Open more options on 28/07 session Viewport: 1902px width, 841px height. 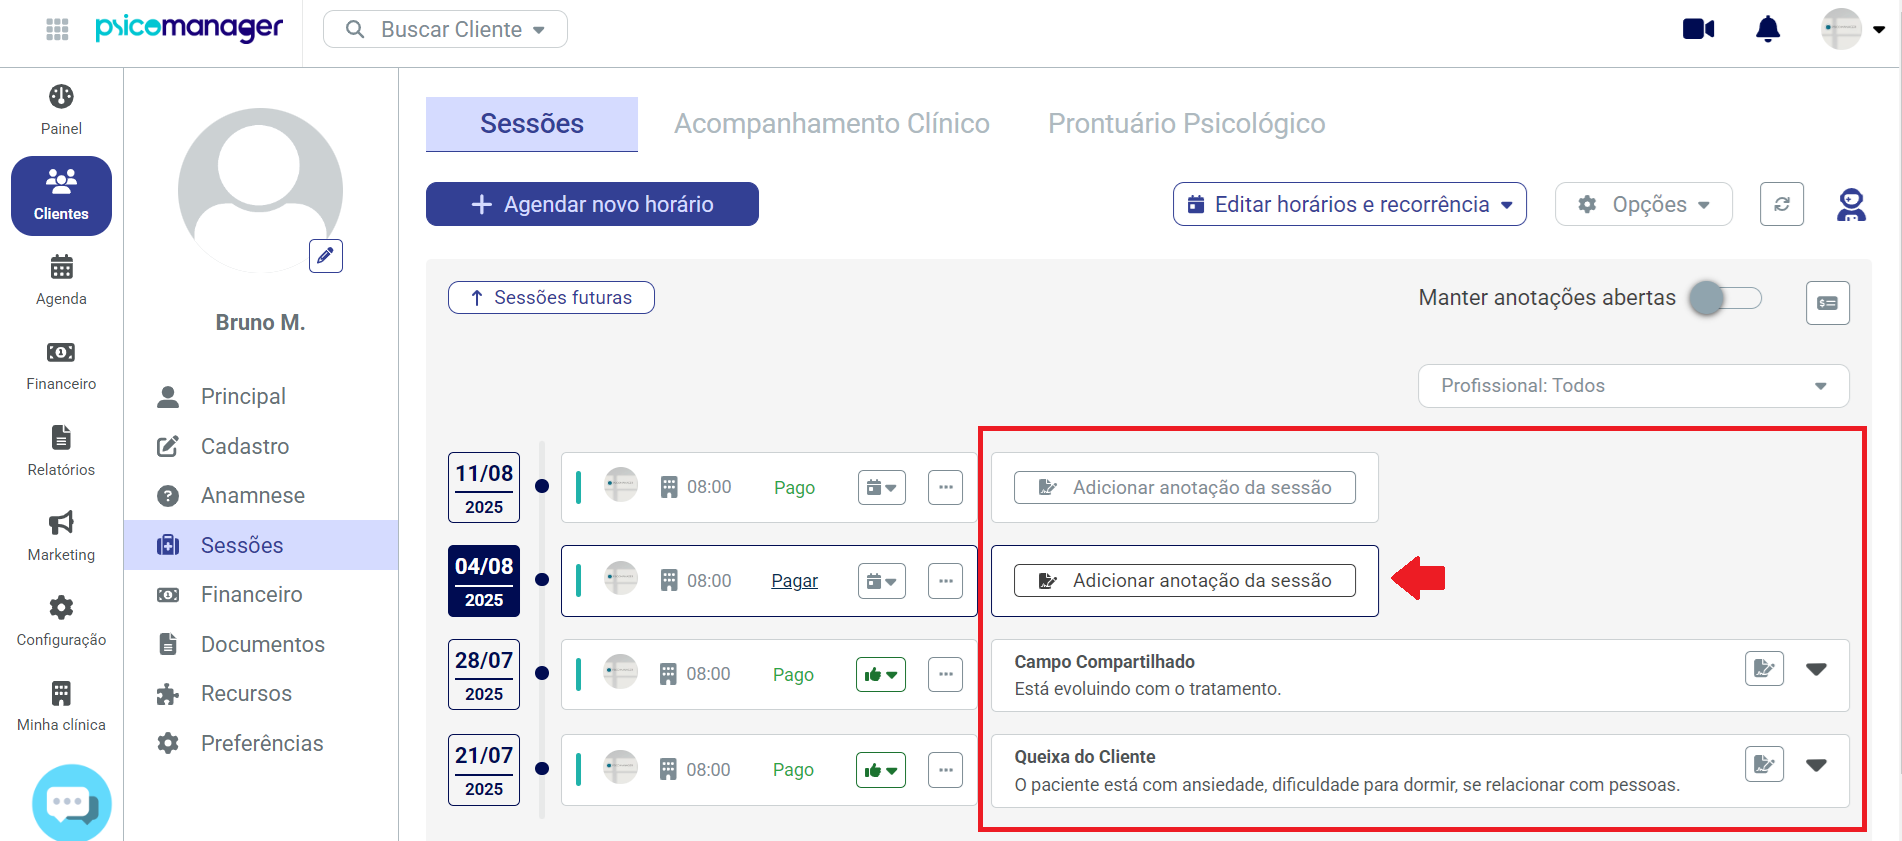point(945,675)
